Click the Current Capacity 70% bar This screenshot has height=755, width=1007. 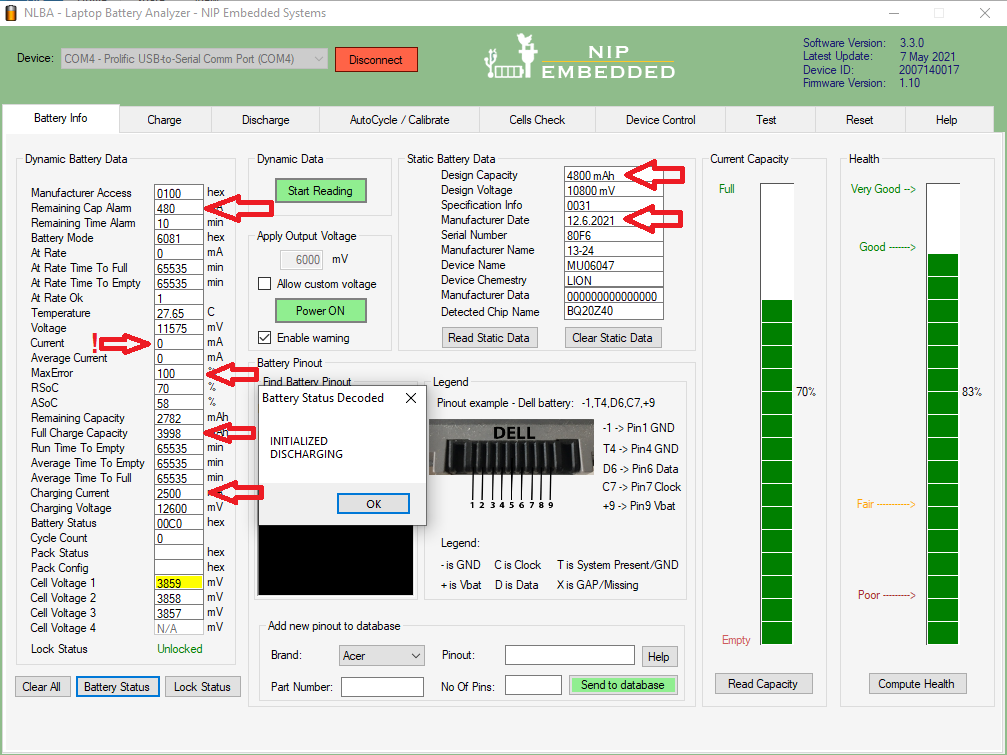click(x=777, y=413)
